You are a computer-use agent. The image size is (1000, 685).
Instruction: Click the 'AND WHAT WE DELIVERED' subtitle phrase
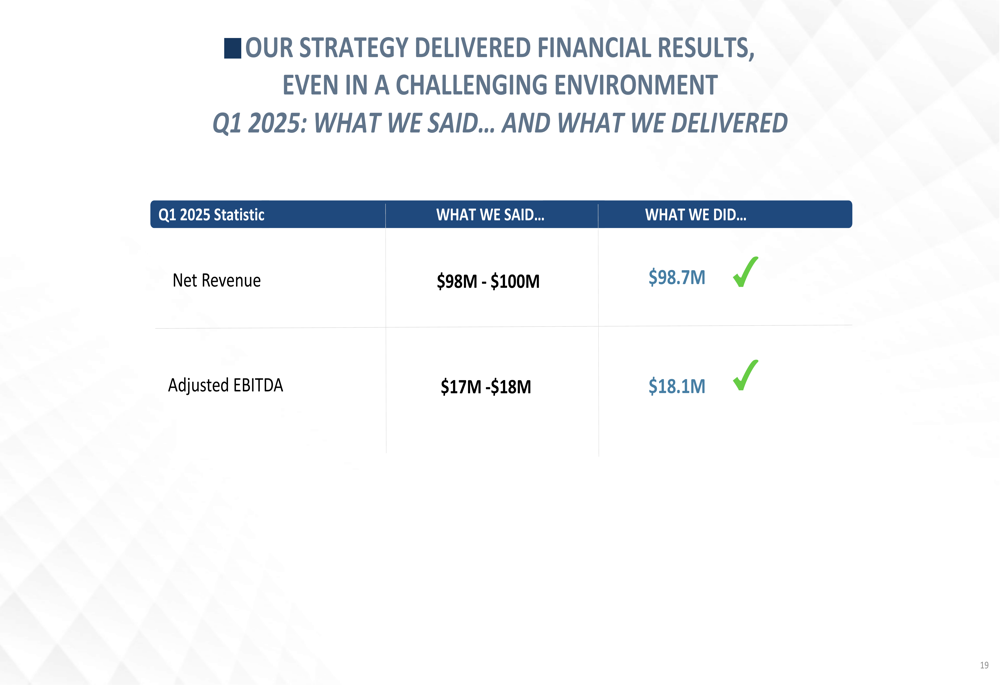tap(645, 123)
